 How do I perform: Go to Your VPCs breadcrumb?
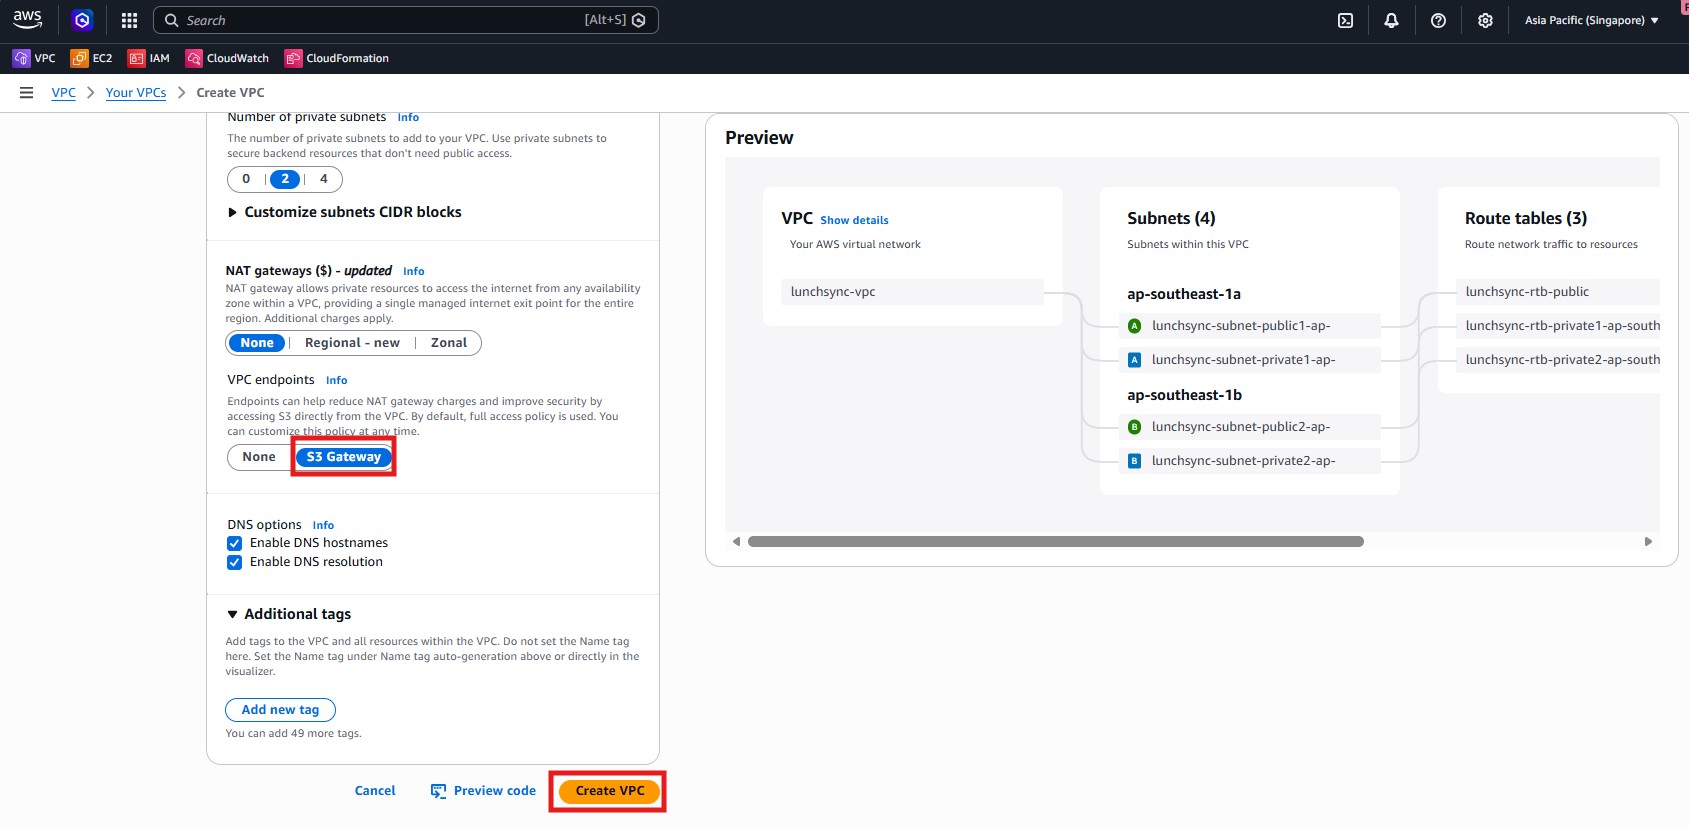(136, 92)
